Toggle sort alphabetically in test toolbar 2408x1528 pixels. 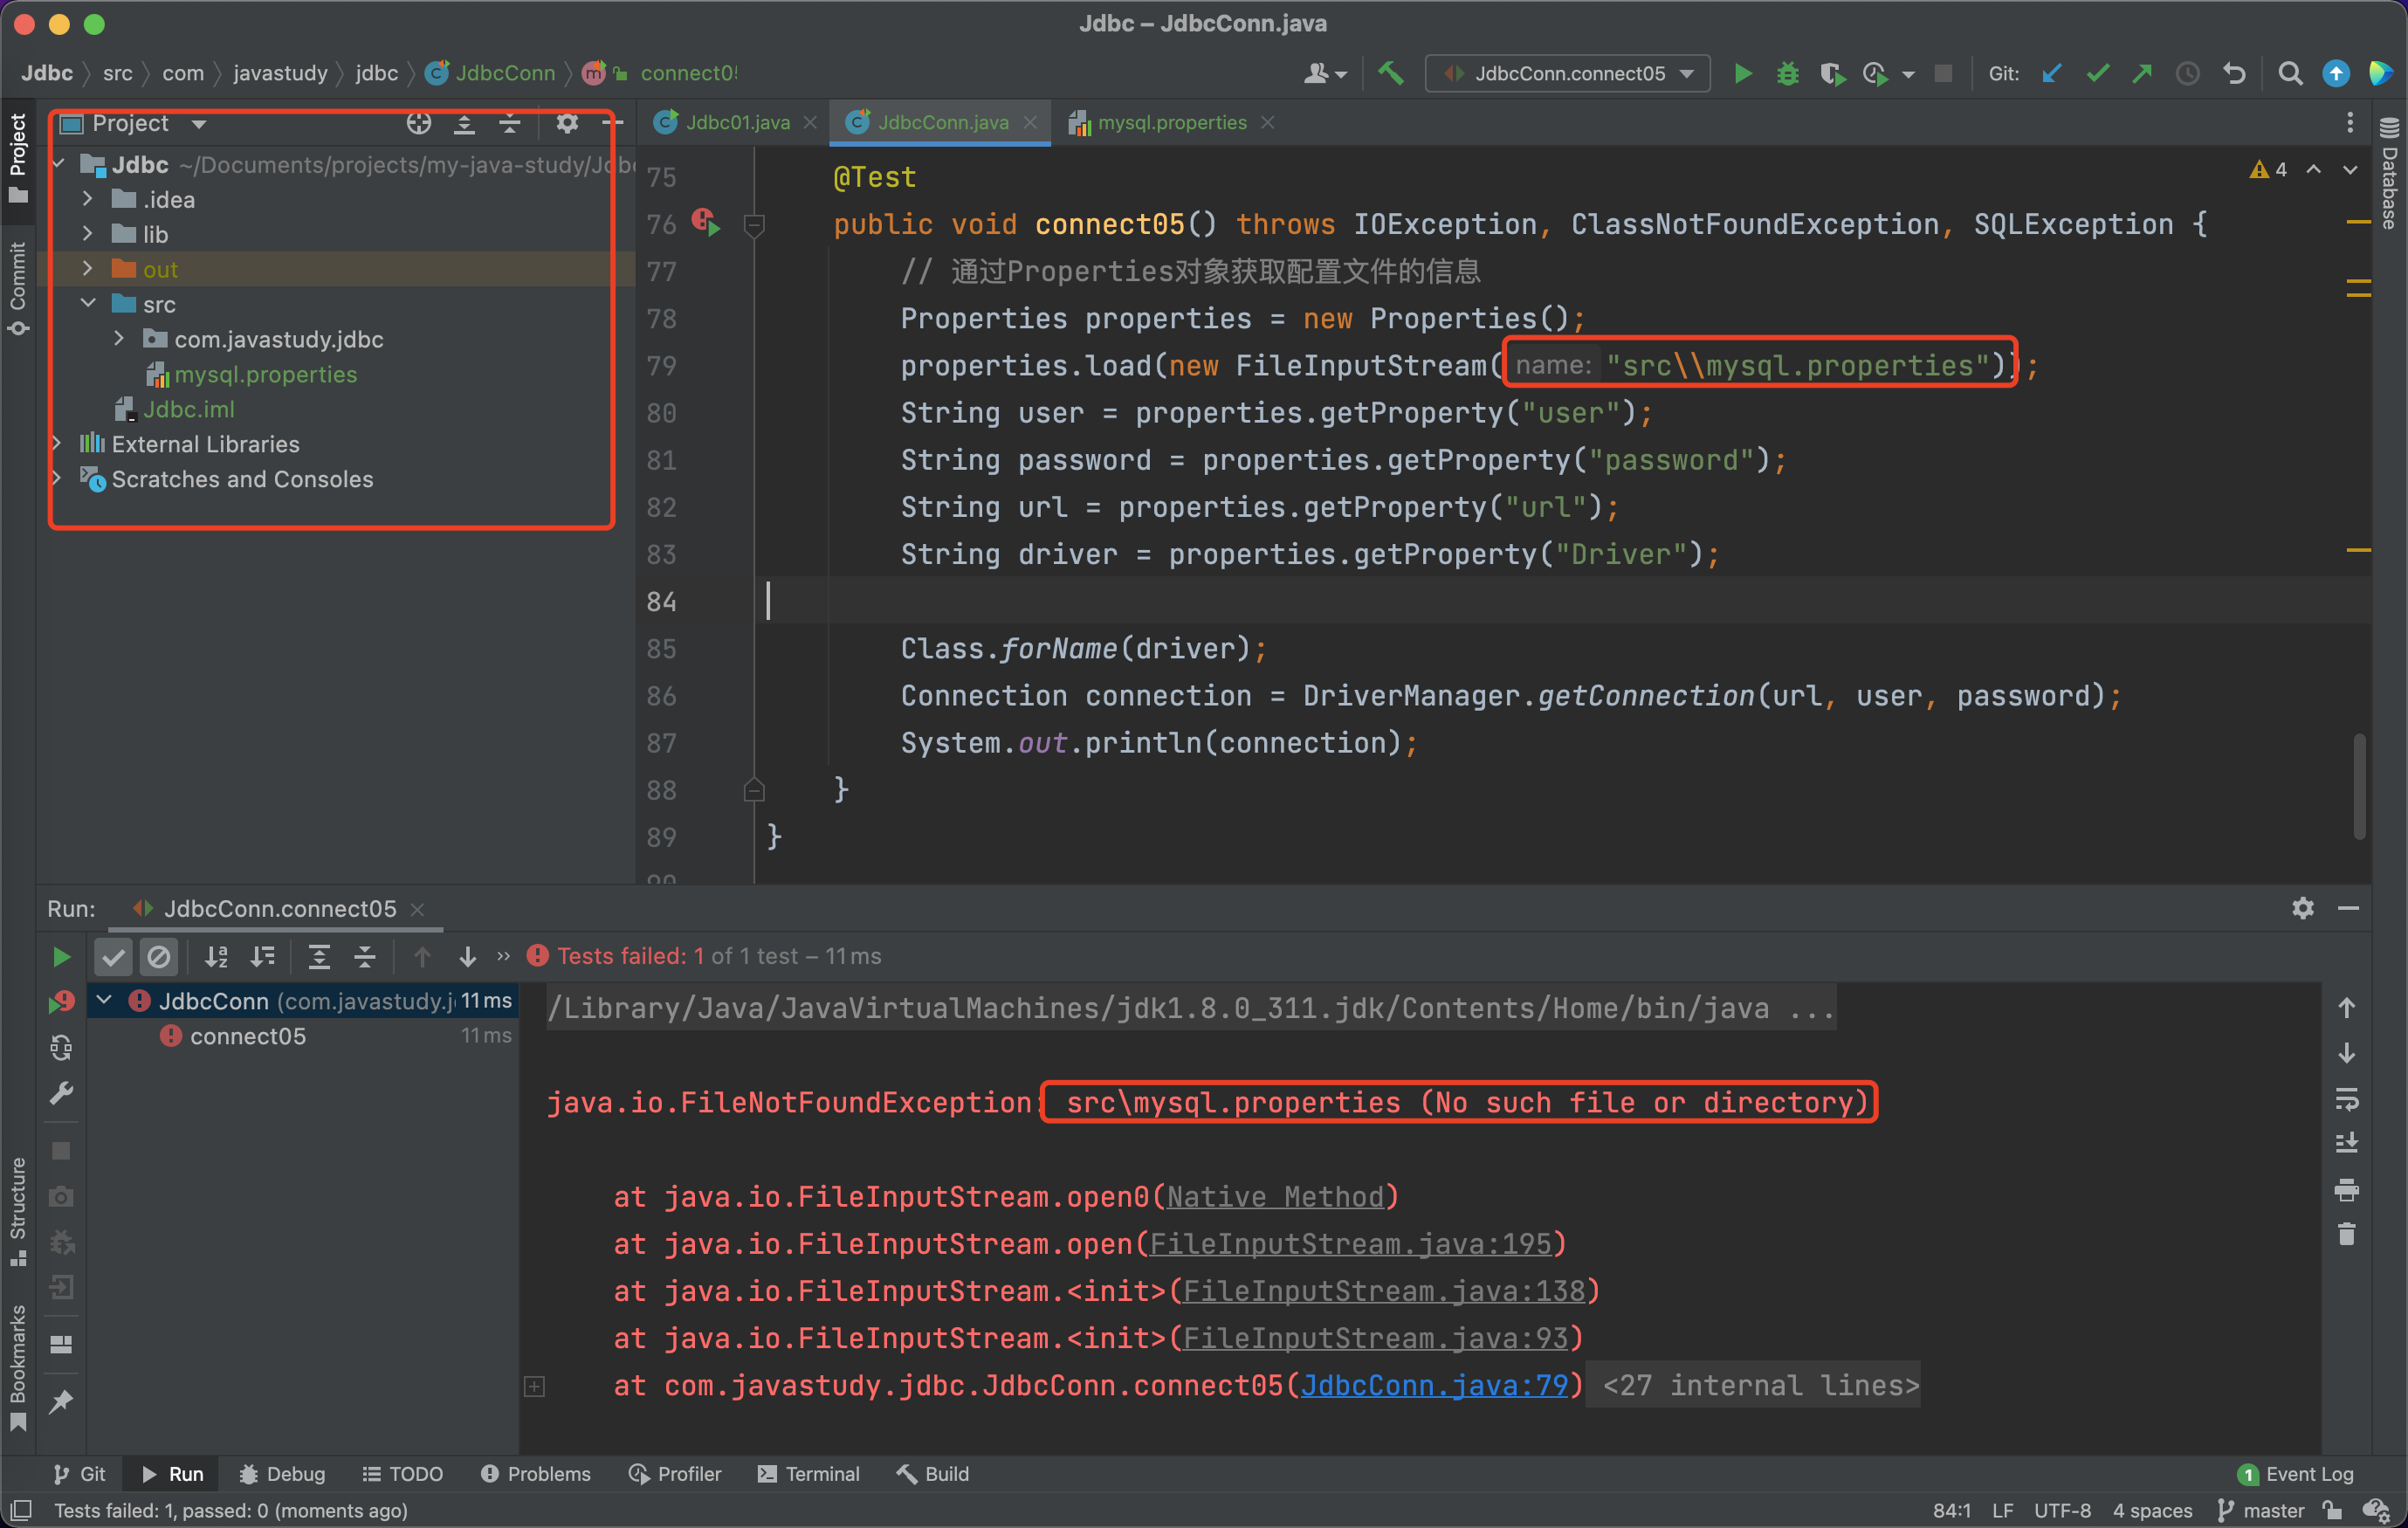(x=216, y=957)
